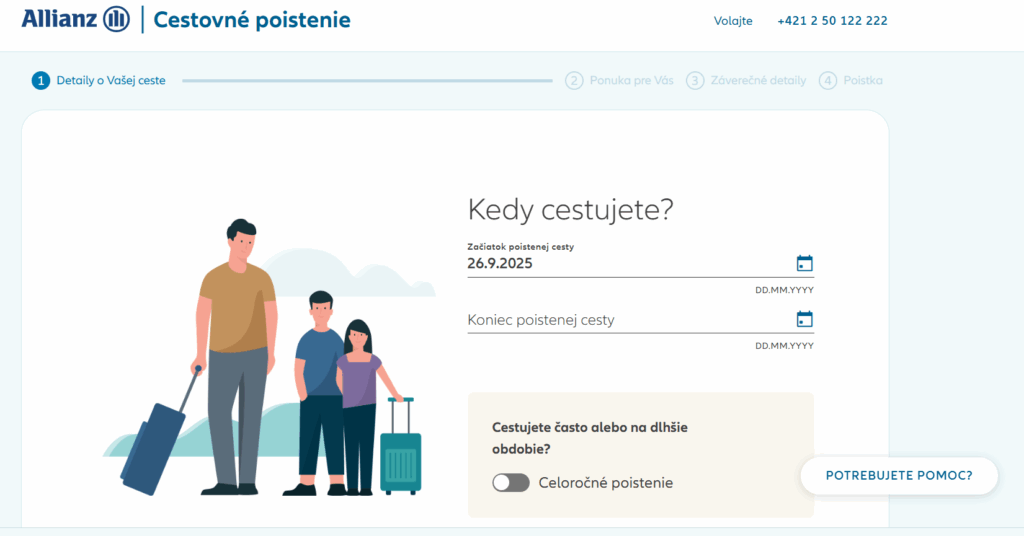Click the Začiatok poistenej cesty date field
1024x536 pixels.
click(620, 264)
